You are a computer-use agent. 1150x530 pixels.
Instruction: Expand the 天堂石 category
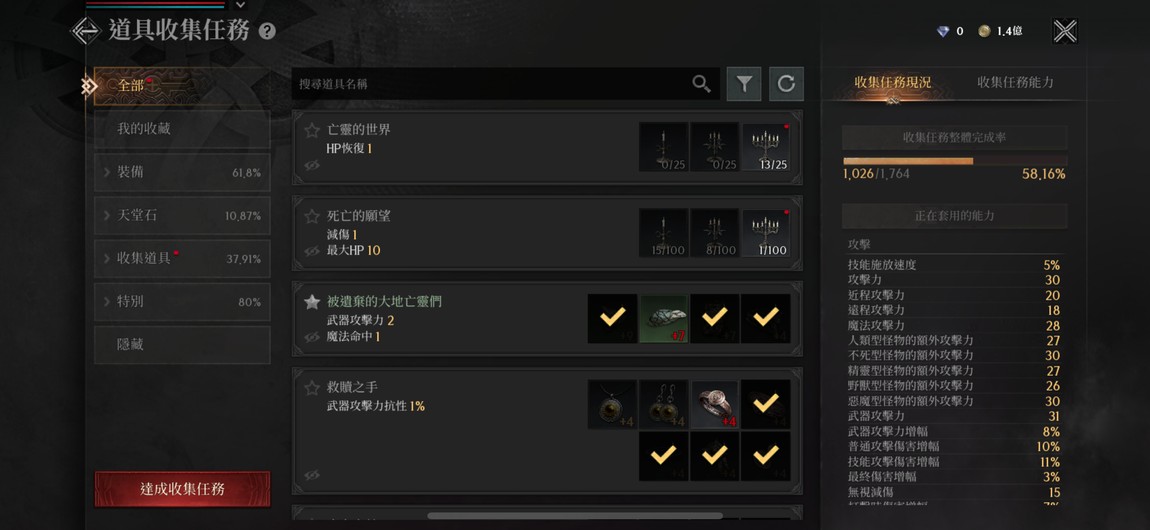click(x=182, y=216)
